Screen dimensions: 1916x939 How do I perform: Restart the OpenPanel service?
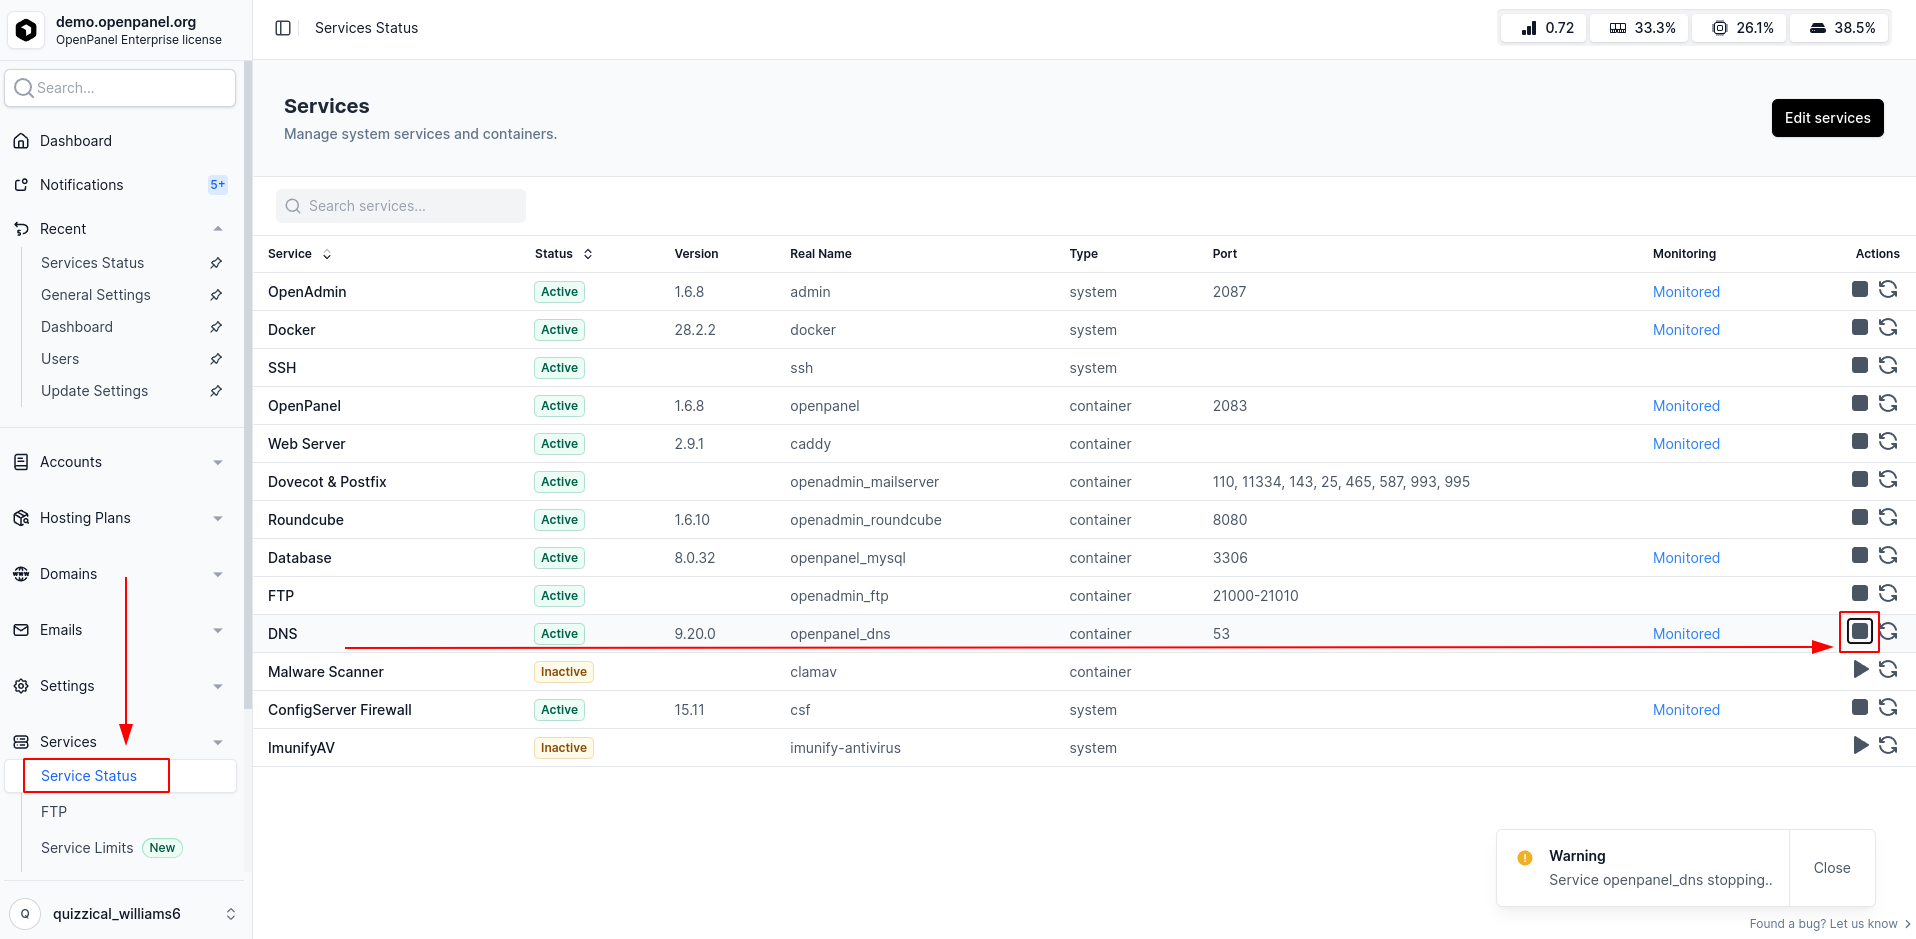click(x=1888, y=404)
